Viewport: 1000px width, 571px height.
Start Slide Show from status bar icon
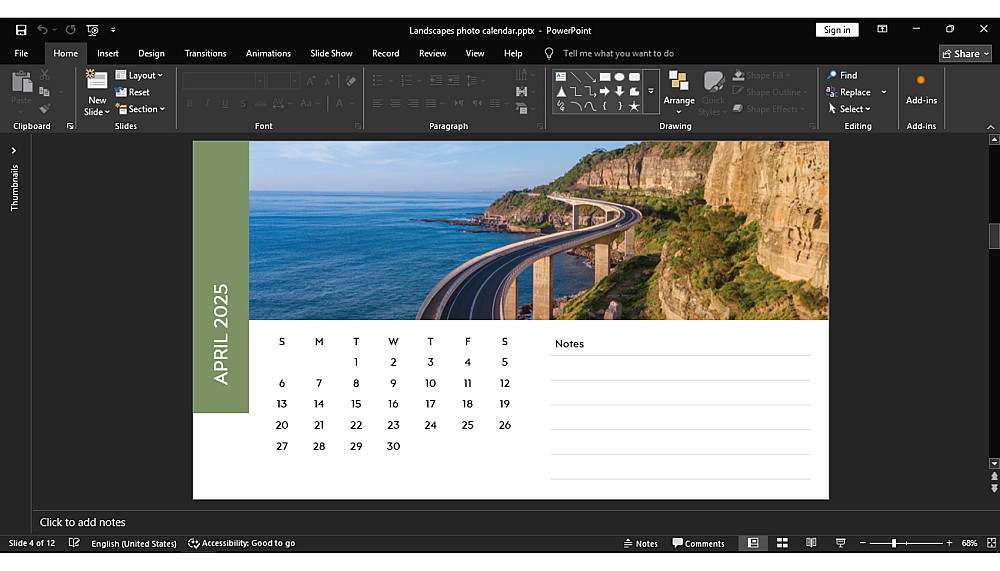(x=841, y=543)
